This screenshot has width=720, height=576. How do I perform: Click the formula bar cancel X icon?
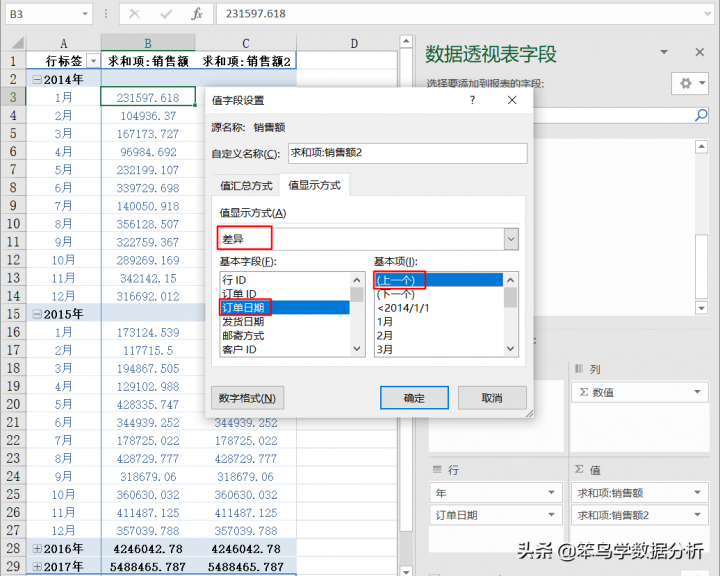point(135,14)
